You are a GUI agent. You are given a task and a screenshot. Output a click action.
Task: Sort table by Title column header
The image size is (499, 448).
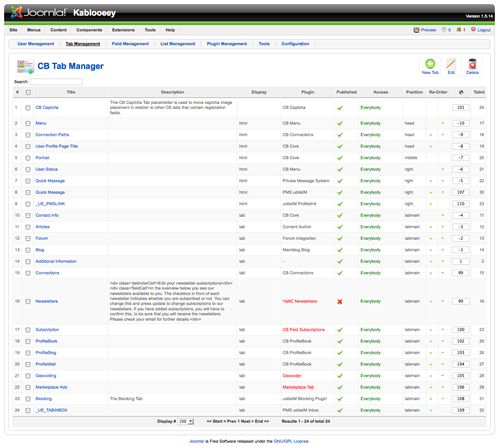pyautogui.click(x=71, y=92)
